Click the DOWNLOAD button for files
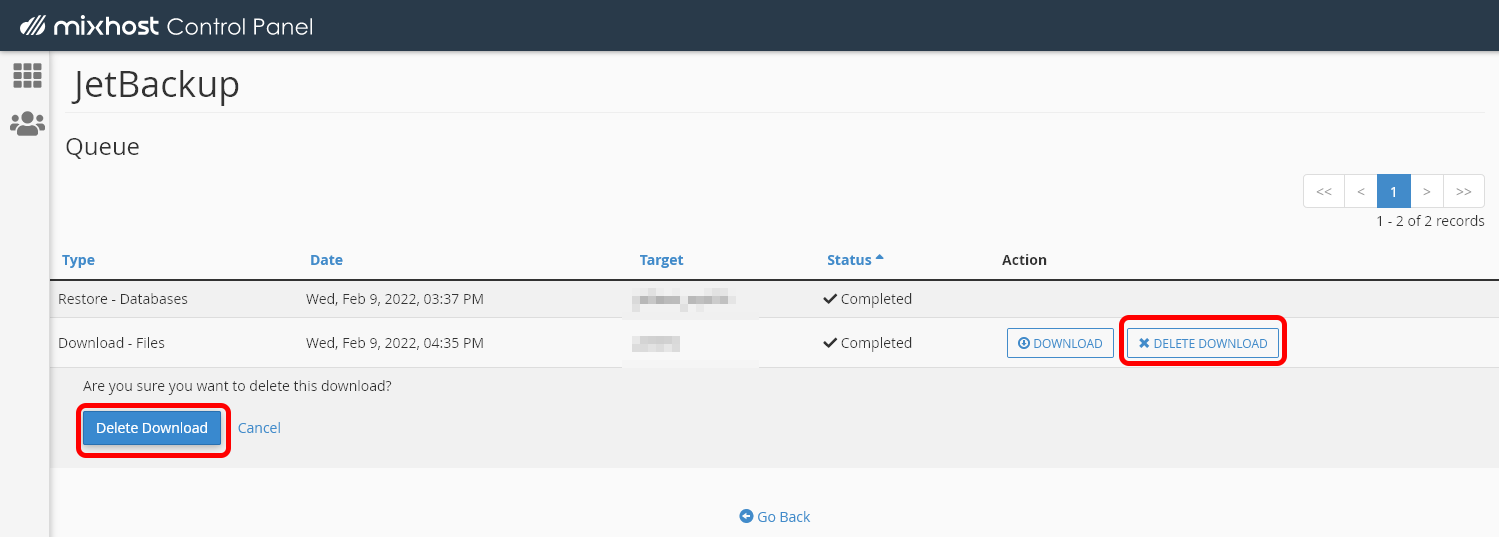Image resolution: width=1499 pixels, height=537 pixels. (1060, 343)
